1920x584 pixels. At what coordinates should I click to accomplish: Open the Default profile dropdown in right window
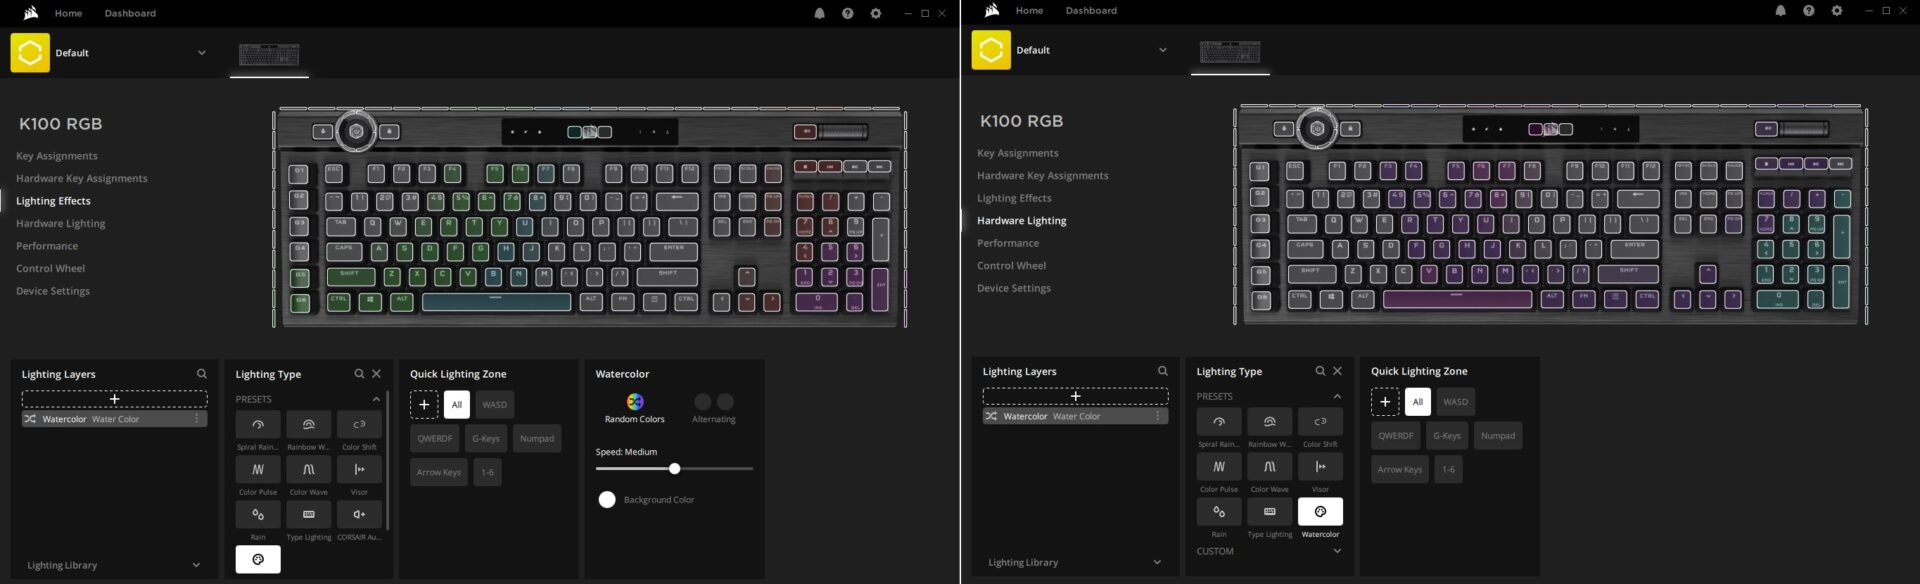pyautogui.click(x=1162, y=50)
